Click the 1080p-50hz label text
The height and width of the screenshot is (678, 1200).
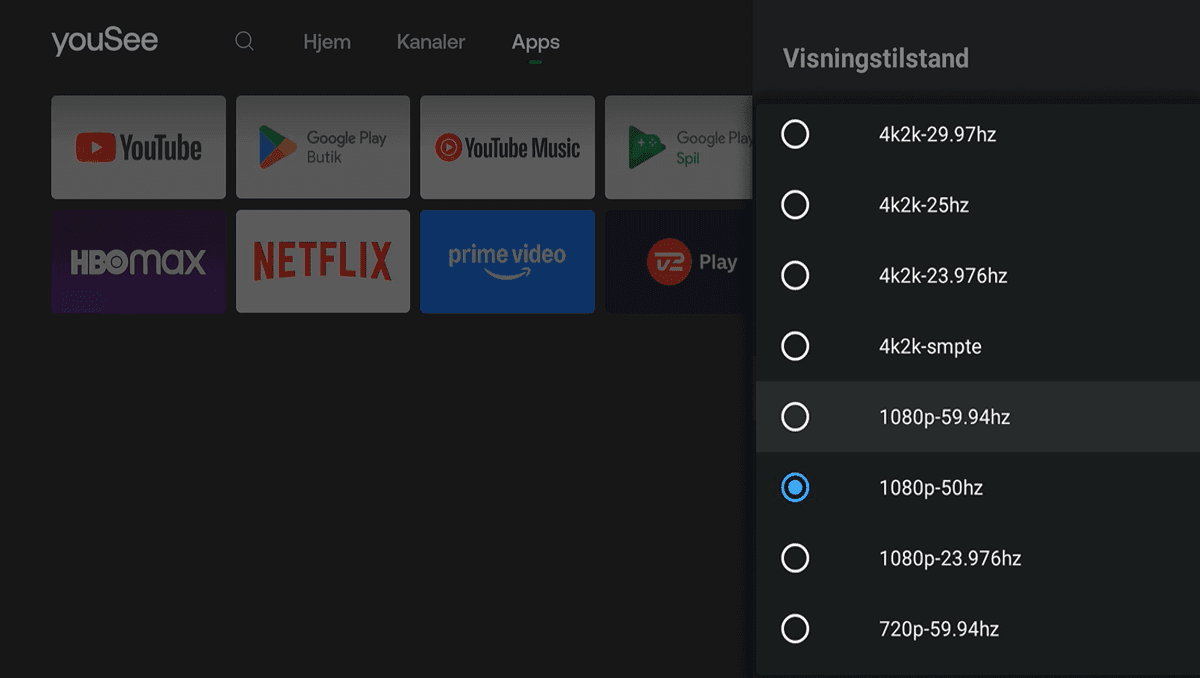[931, 488]
